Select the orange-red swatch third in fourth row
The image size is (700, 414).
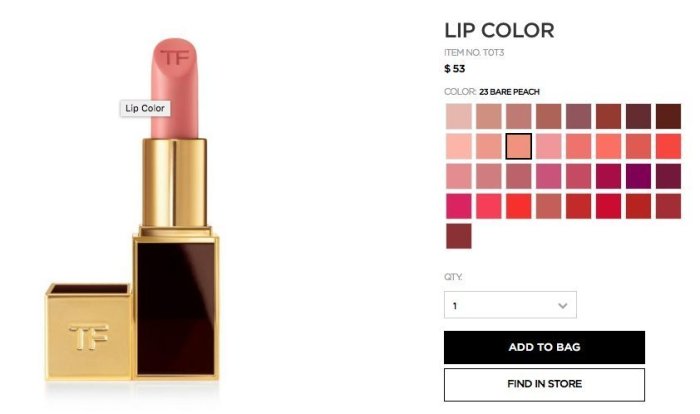point(519,206)
